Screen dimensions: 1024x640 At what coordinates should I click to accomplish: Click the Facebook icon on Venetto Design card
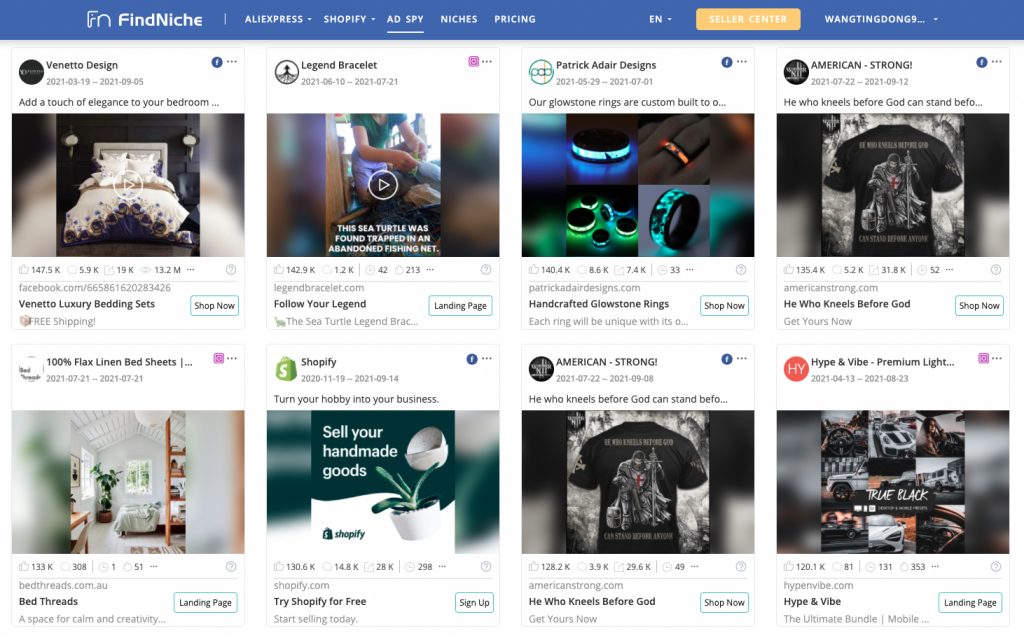[x=217, y=62]
